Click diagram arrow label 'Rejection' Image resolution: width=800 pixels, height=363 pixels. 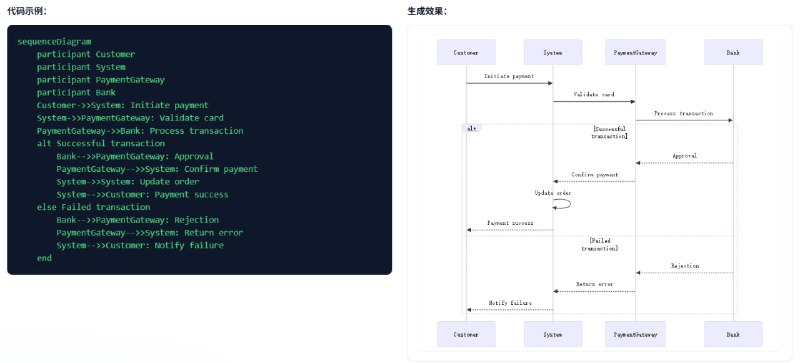pos(685,266)
